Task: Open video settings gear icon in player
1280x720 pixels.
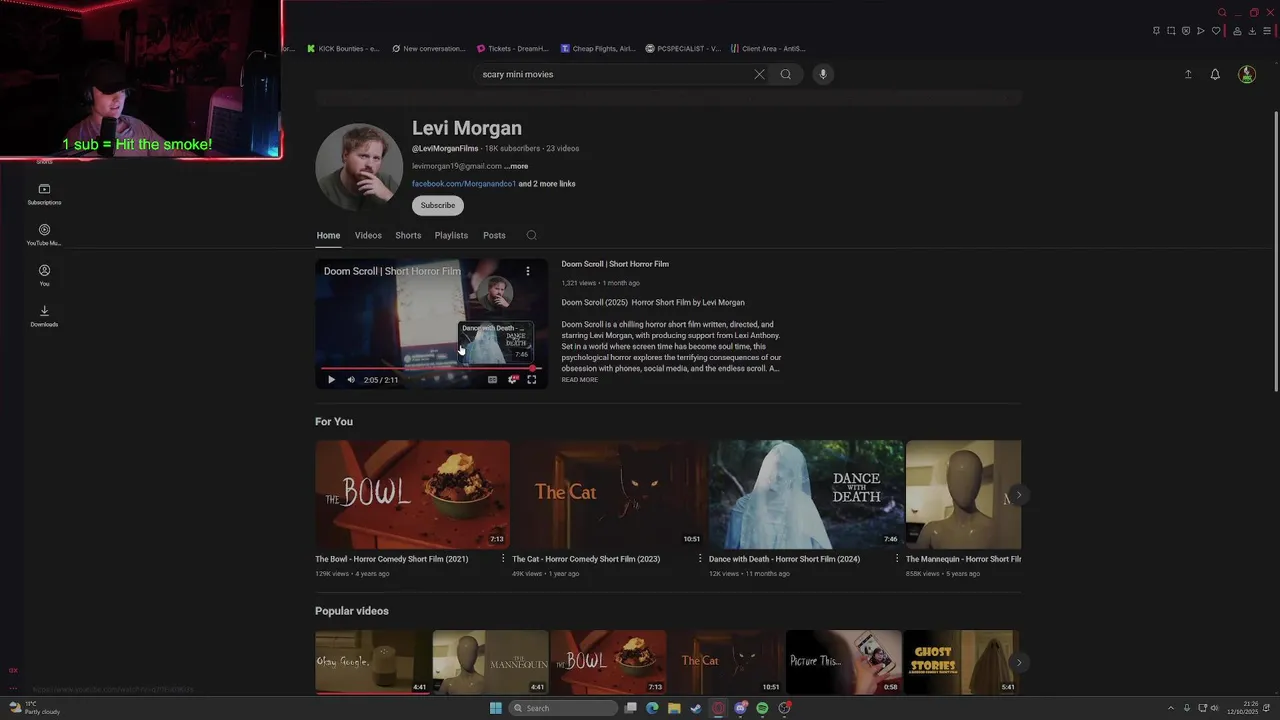Action: 513,380
